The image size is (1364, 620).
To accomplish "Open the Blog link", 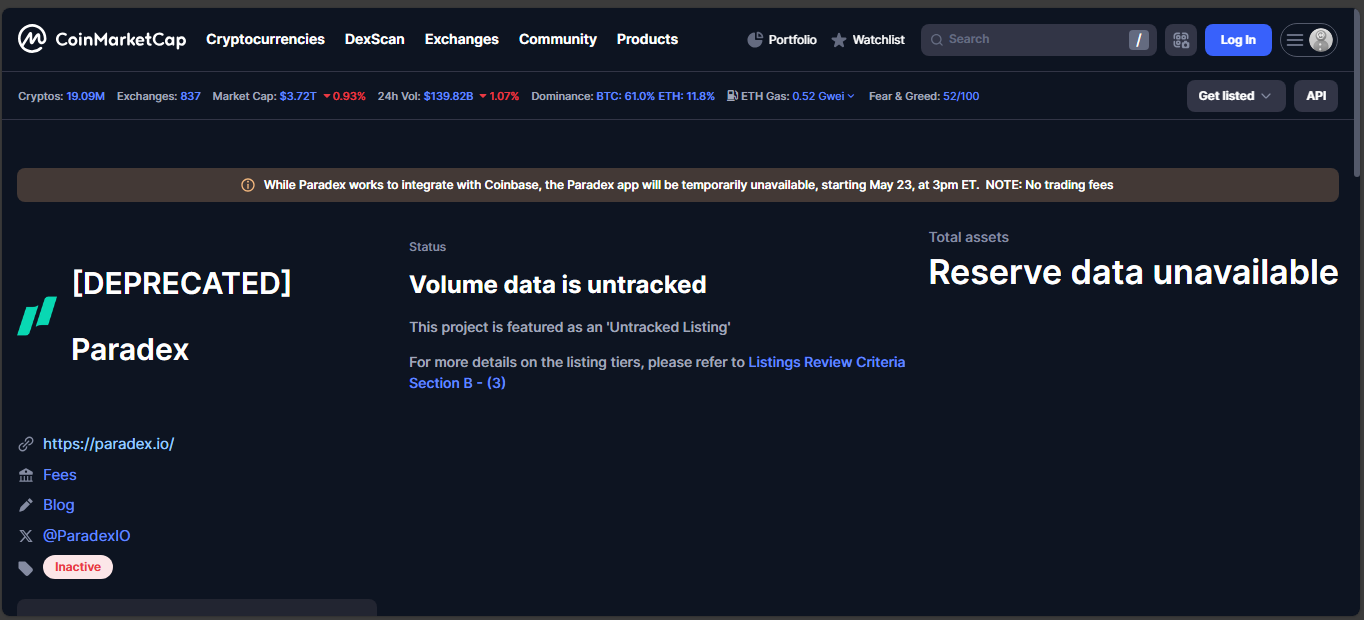I will coord(59,505).
